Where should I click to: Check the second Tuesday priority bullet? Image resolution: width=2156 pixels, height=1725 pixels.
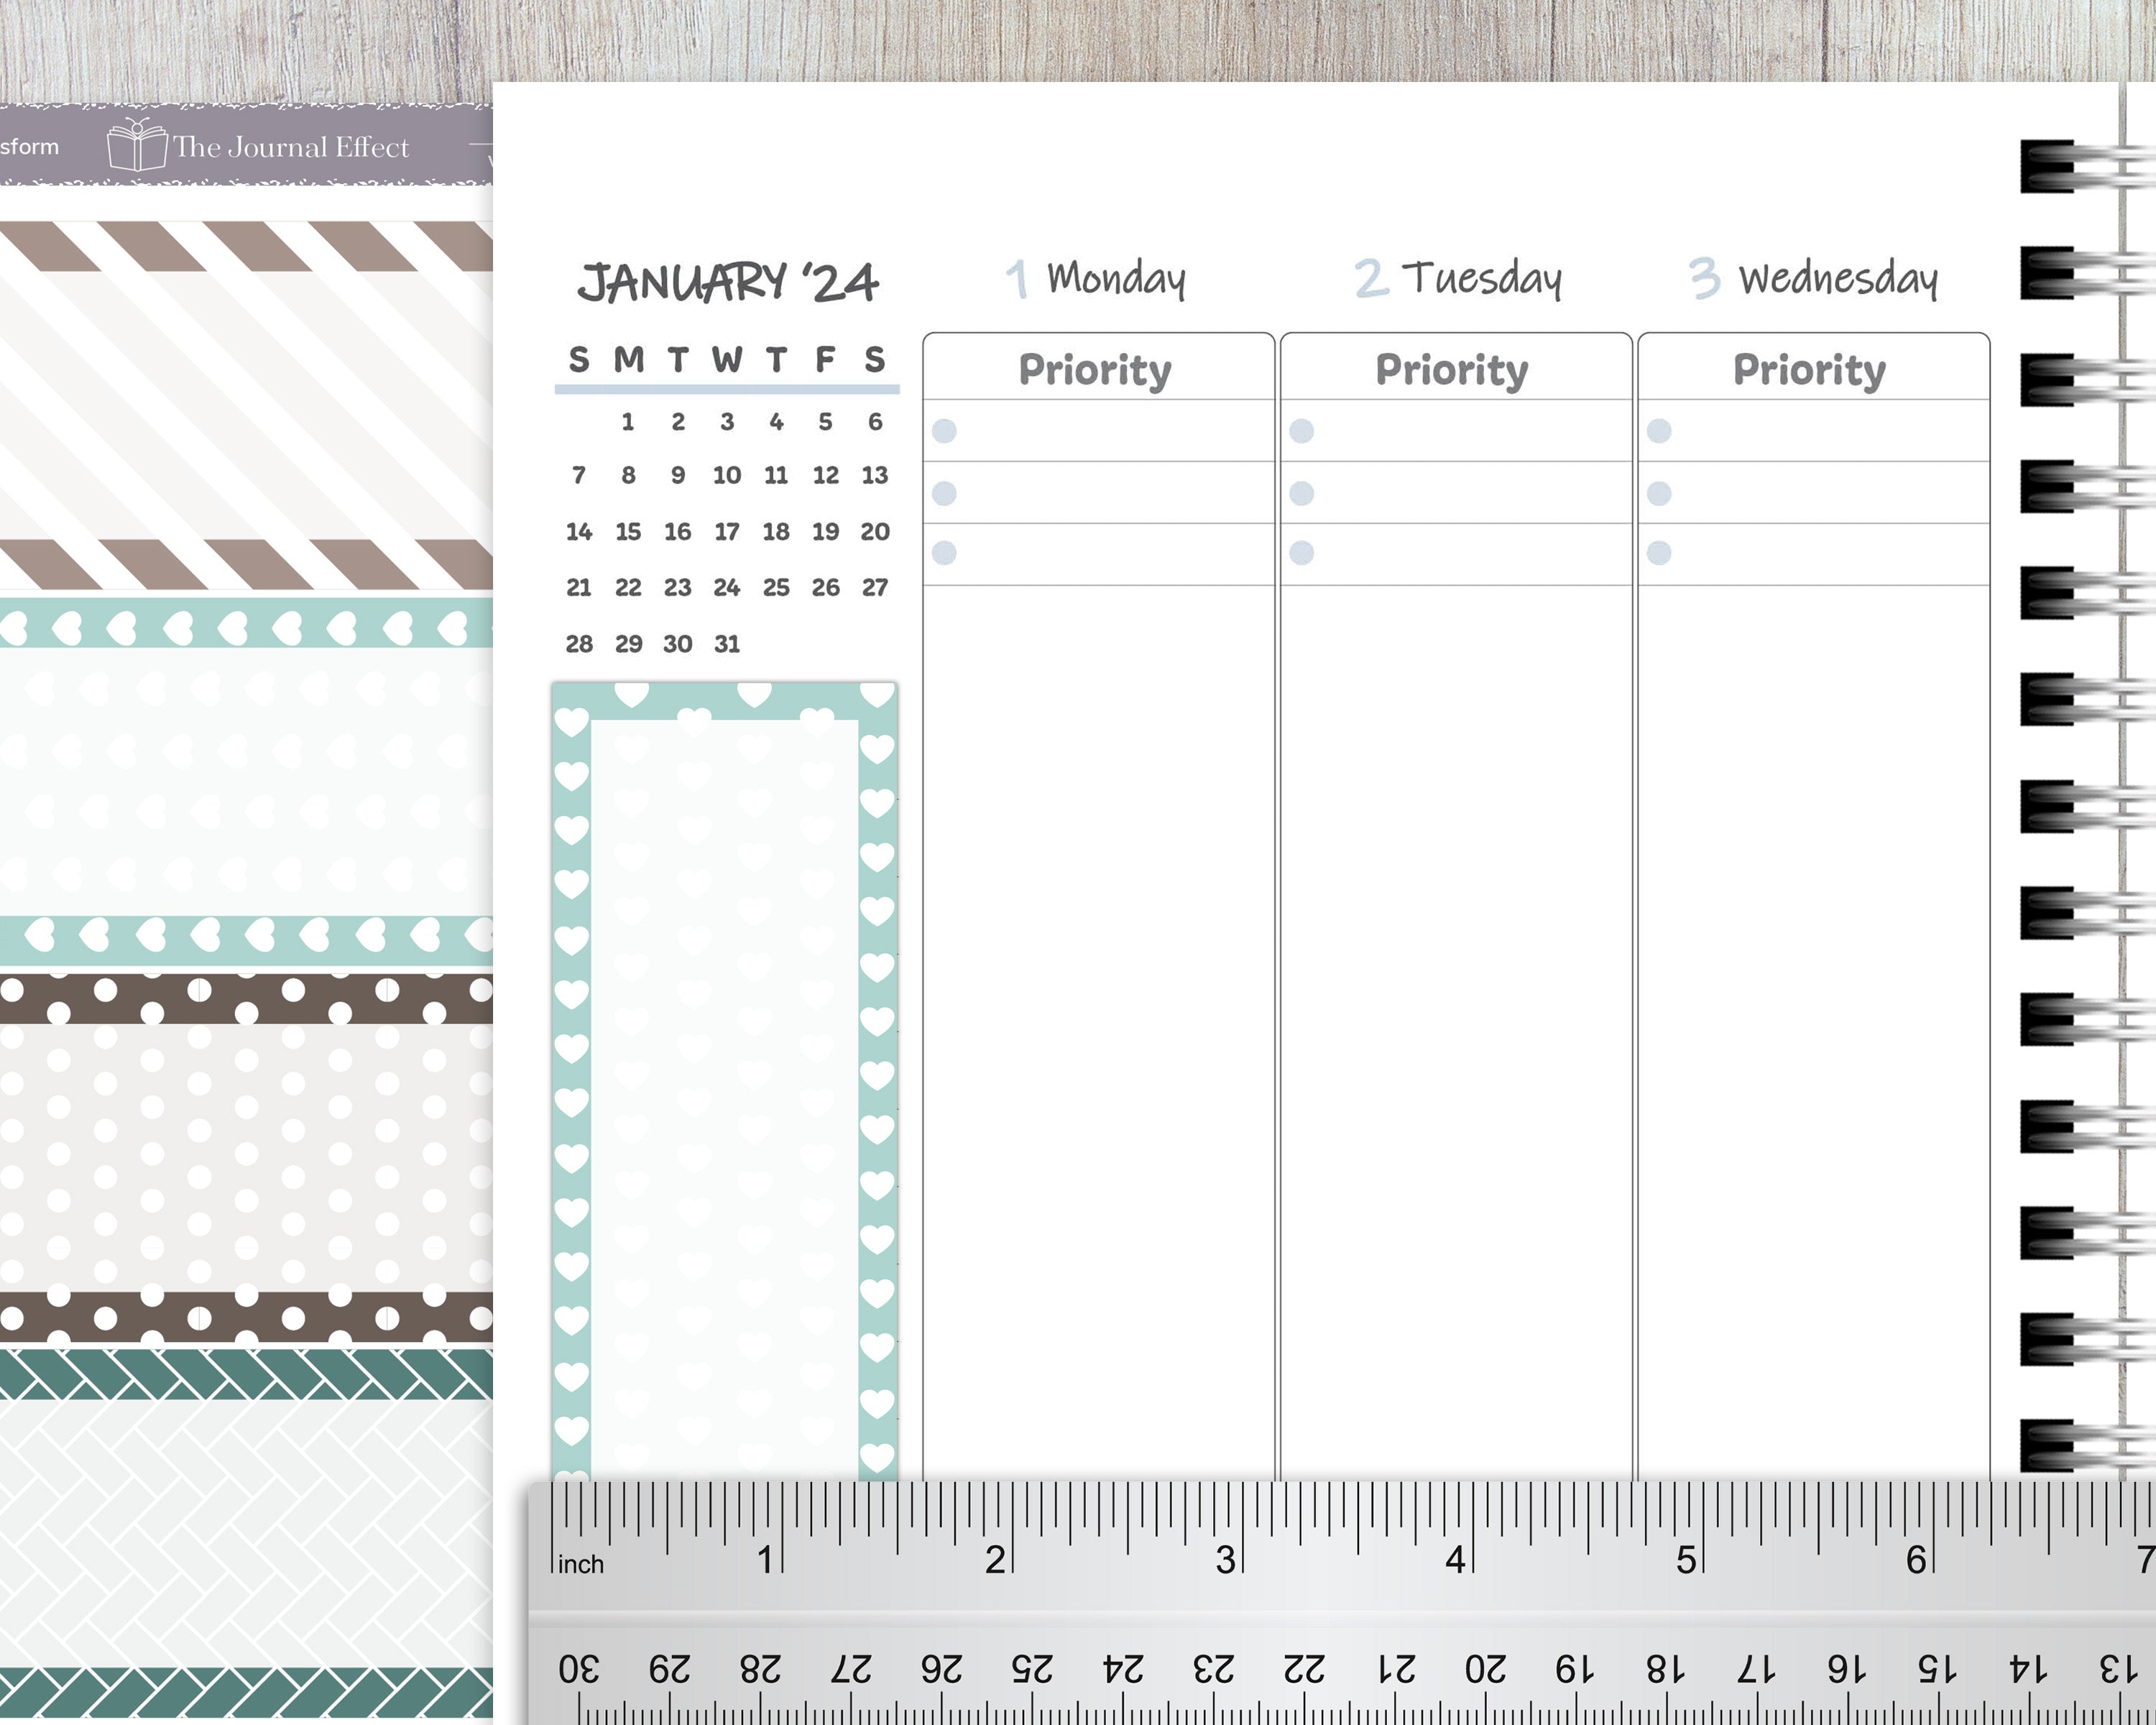click(1301, 493)
